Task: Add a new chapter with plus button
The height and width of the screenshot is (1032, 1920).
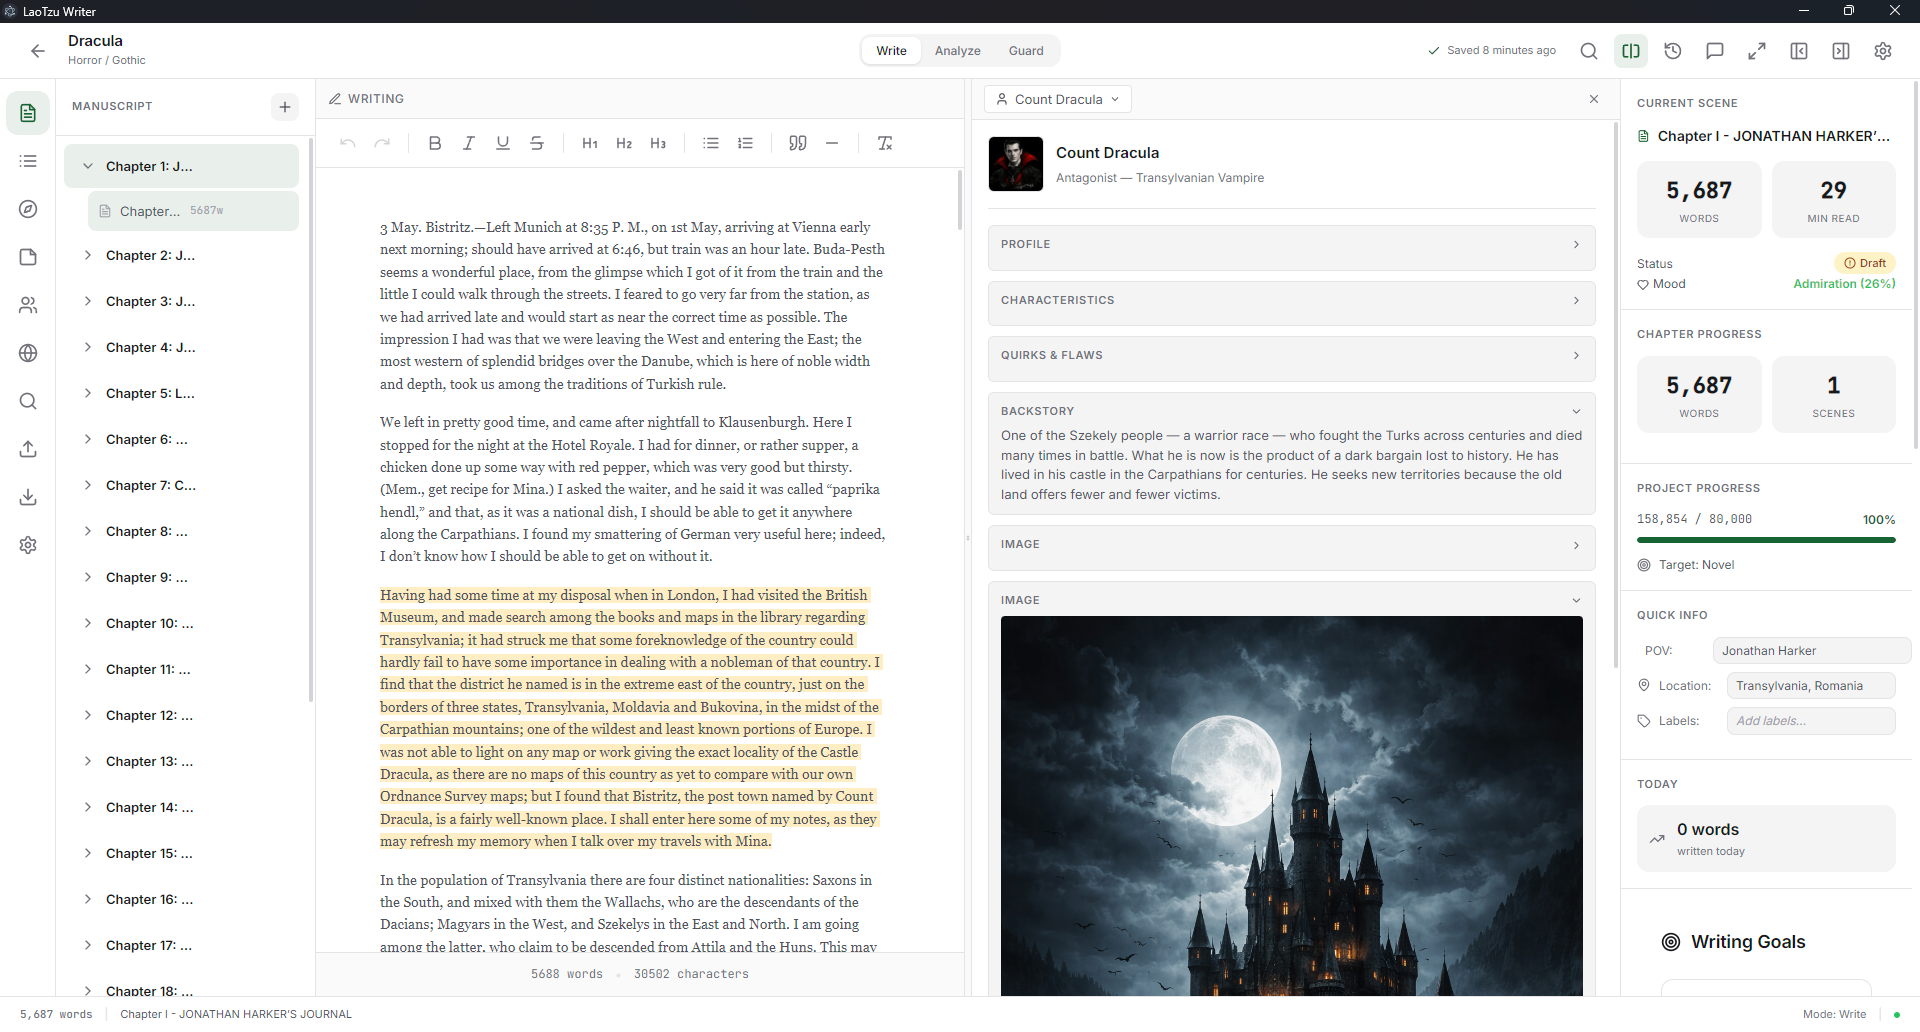Action: pos(285,107)
